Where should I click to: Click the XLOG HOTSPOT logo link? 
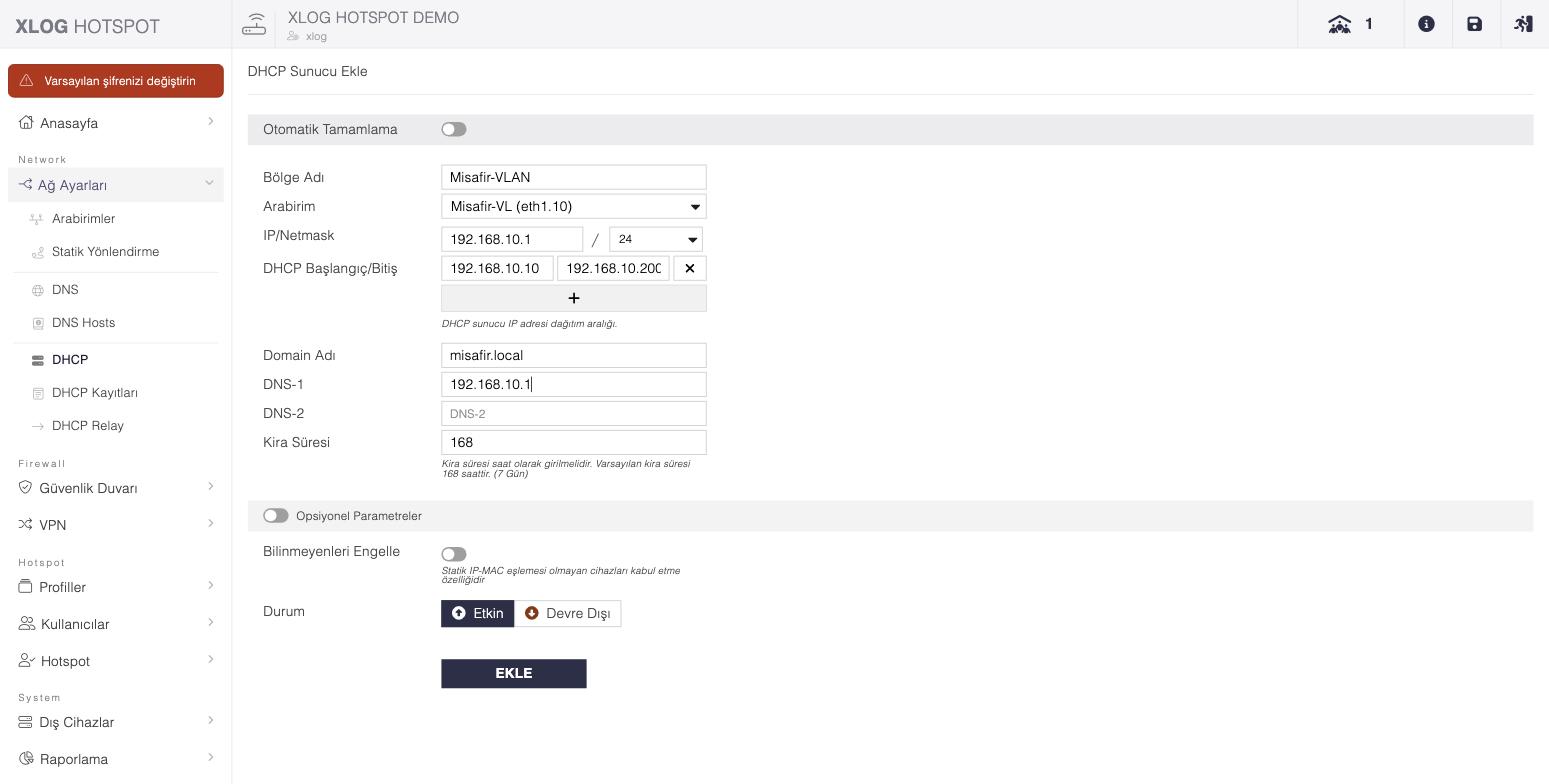88,26
